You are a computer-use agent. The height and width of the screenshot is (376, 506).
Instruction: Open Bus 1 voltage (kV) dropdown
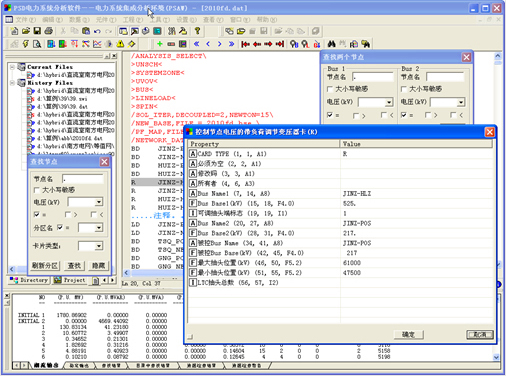coord(389,102)
